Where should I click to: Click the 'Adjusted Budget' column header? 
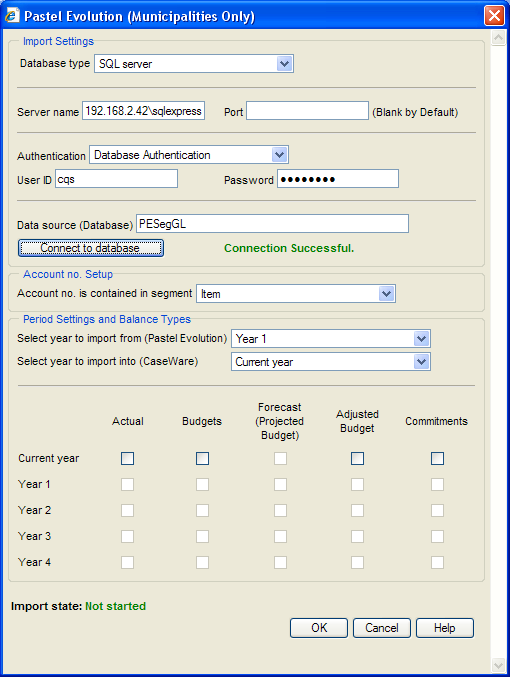[x=358, y=421]
